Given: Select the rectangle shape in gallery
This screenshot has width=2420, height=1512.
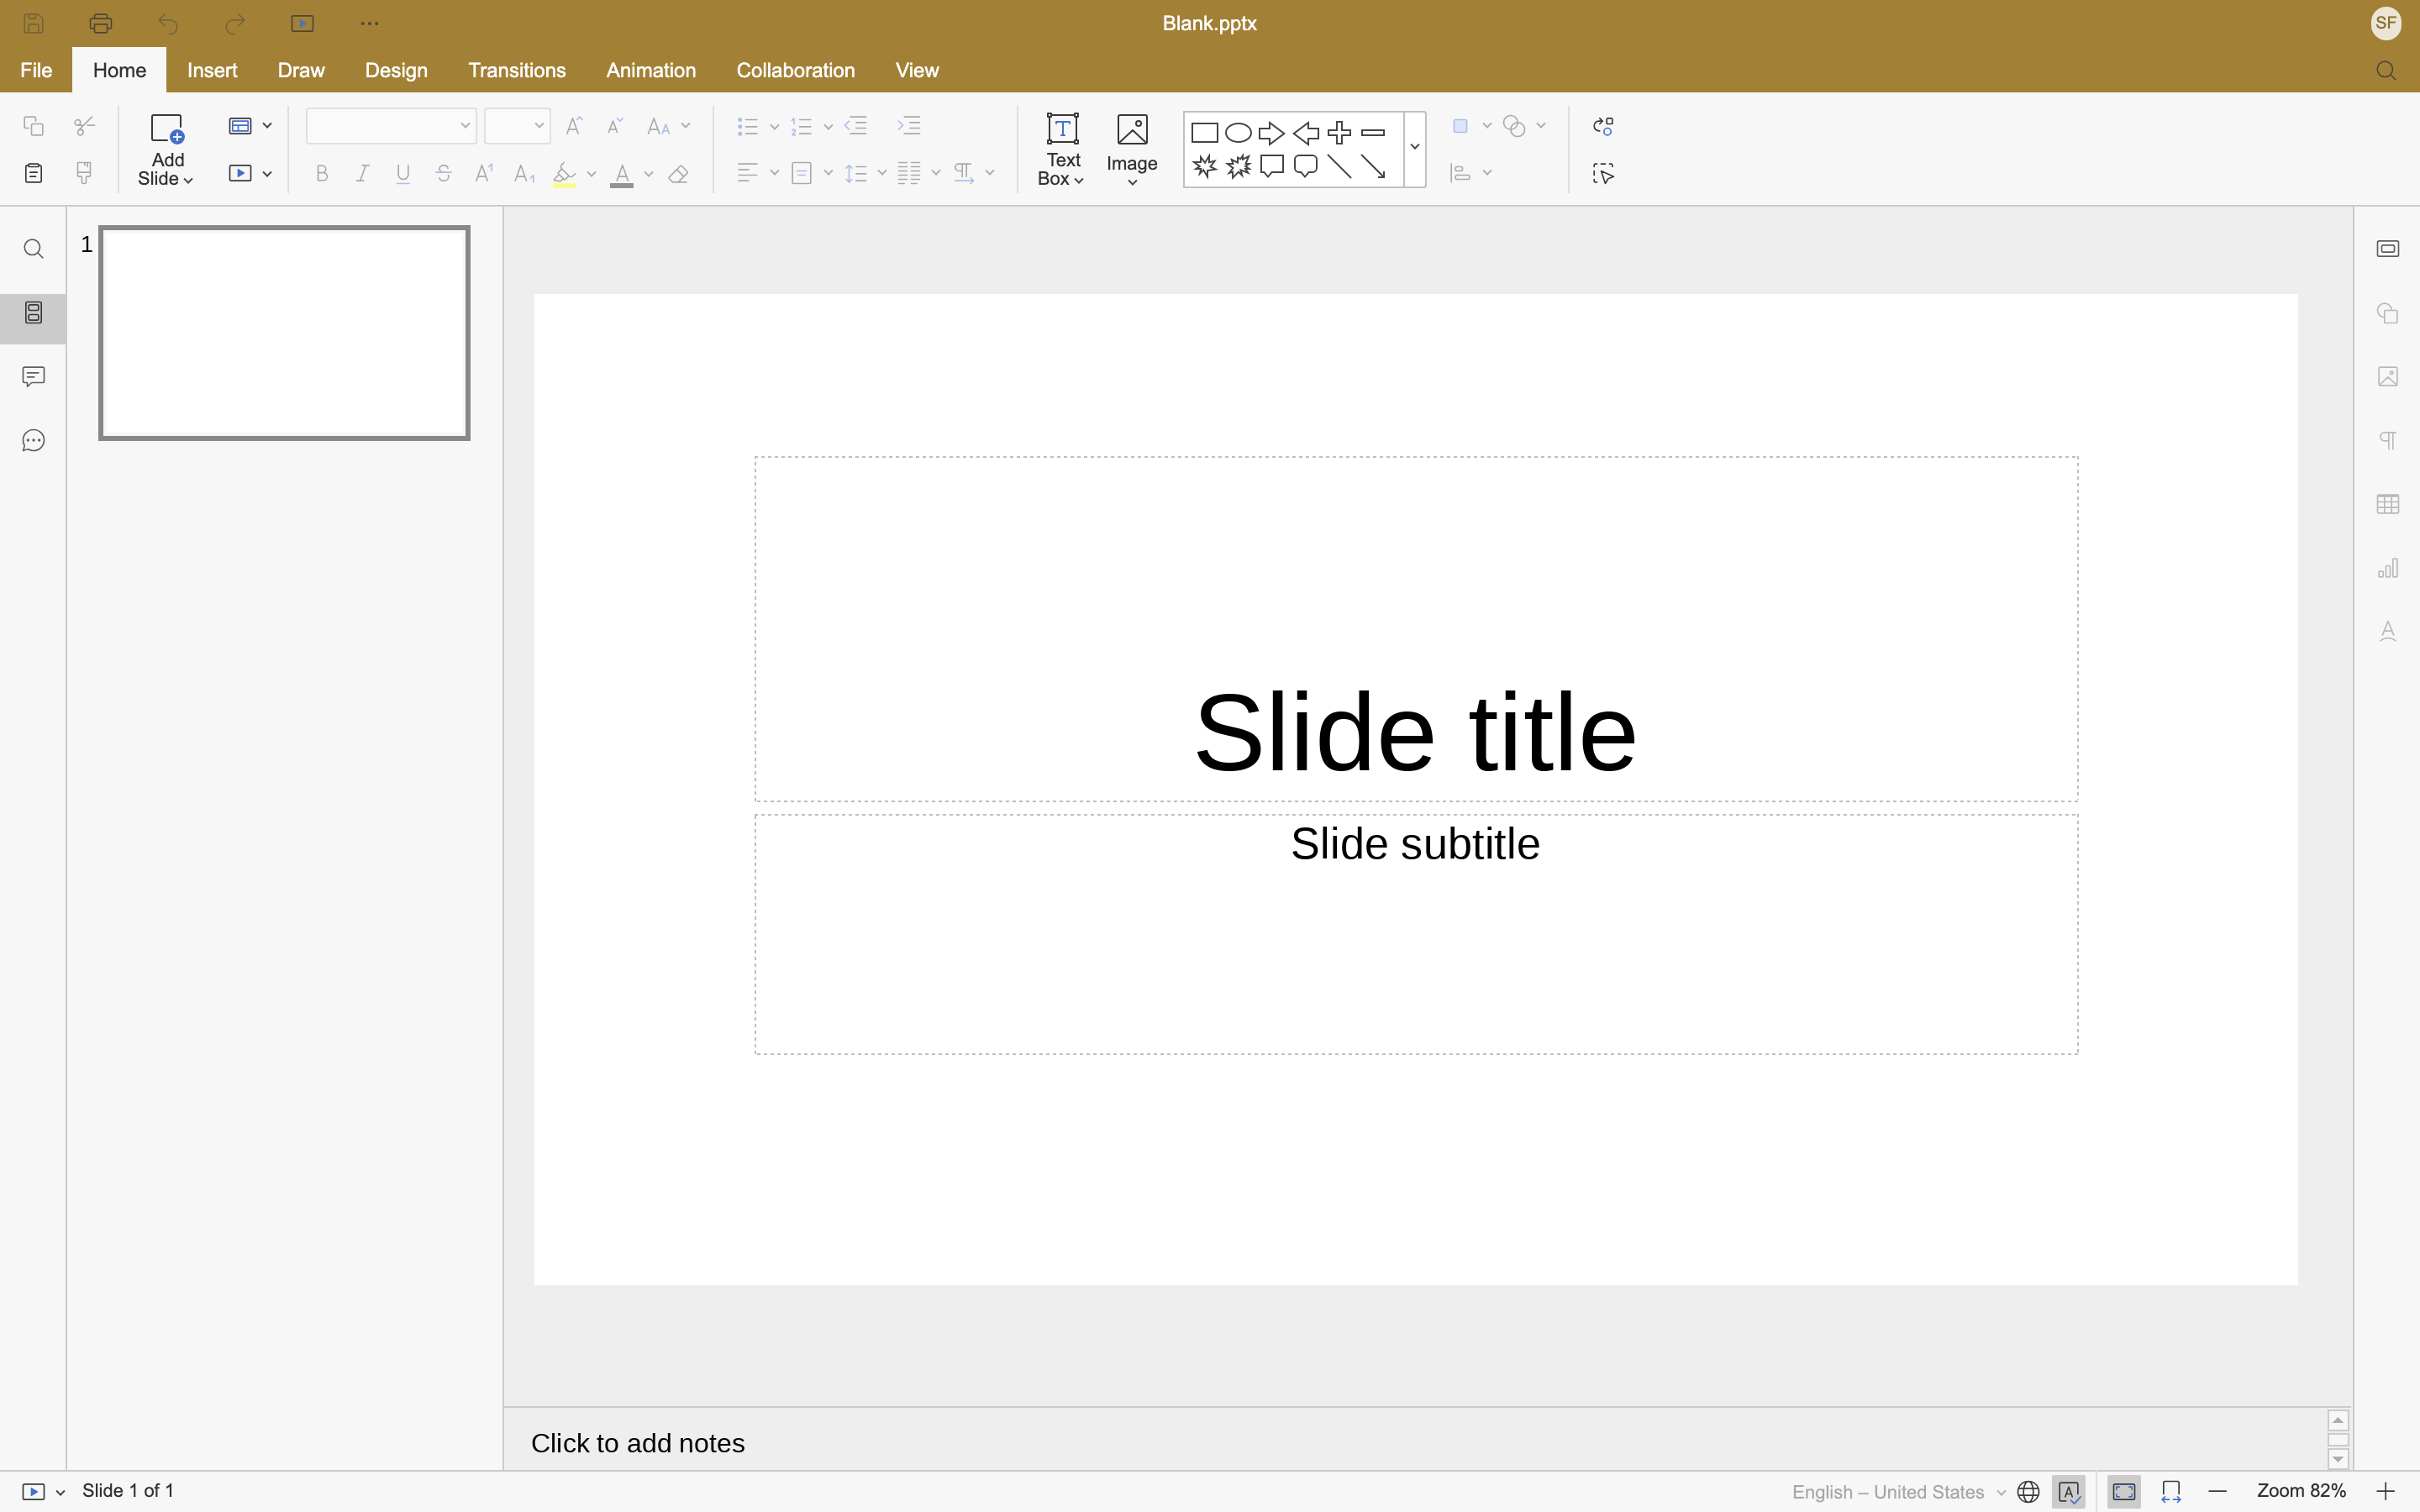Looking at the screenshot, I should [x=1204, y=133].
